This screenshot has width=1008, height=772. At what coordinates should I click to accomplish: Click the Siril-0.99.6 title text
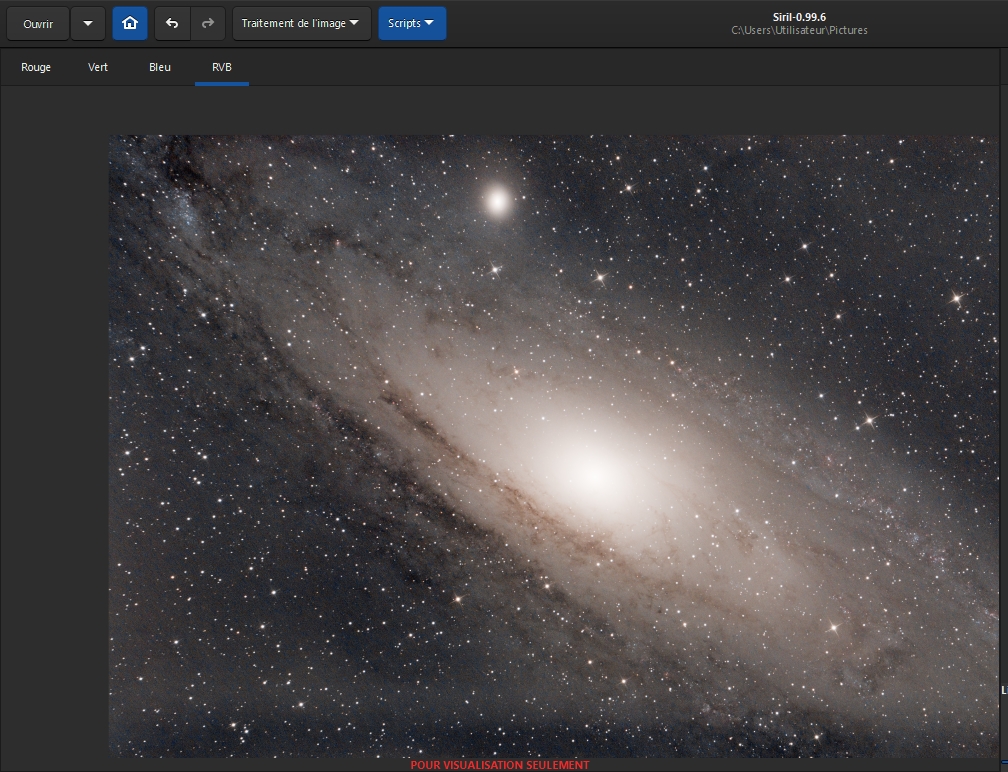click(799, 17)
